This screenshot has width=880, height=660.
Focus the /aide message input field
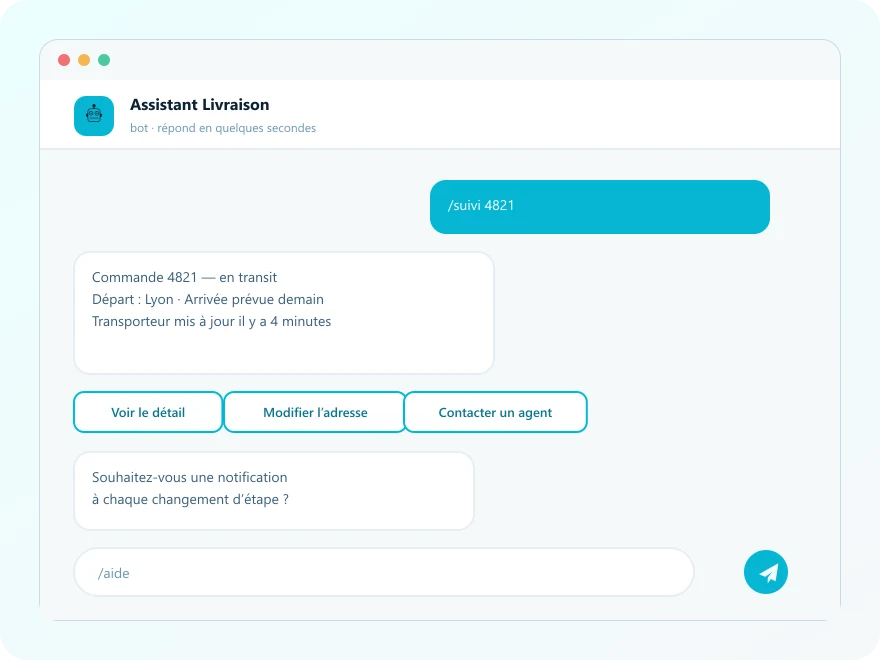384,572
